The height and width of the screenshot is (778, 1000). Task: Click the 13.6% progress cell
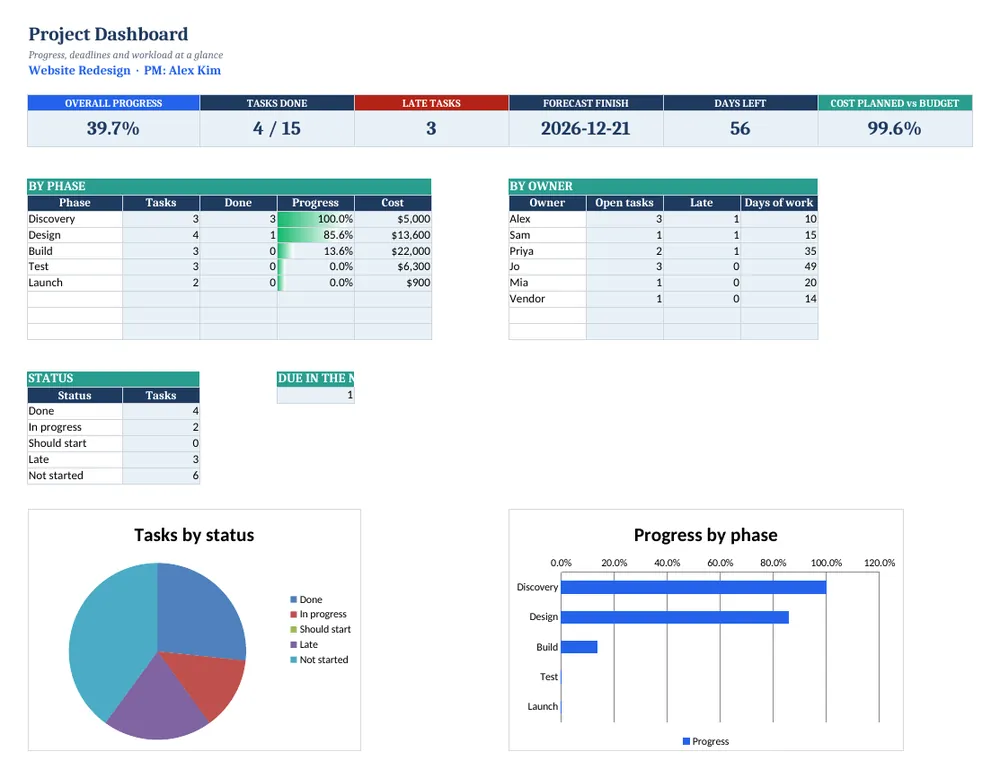tap(316, 251)
